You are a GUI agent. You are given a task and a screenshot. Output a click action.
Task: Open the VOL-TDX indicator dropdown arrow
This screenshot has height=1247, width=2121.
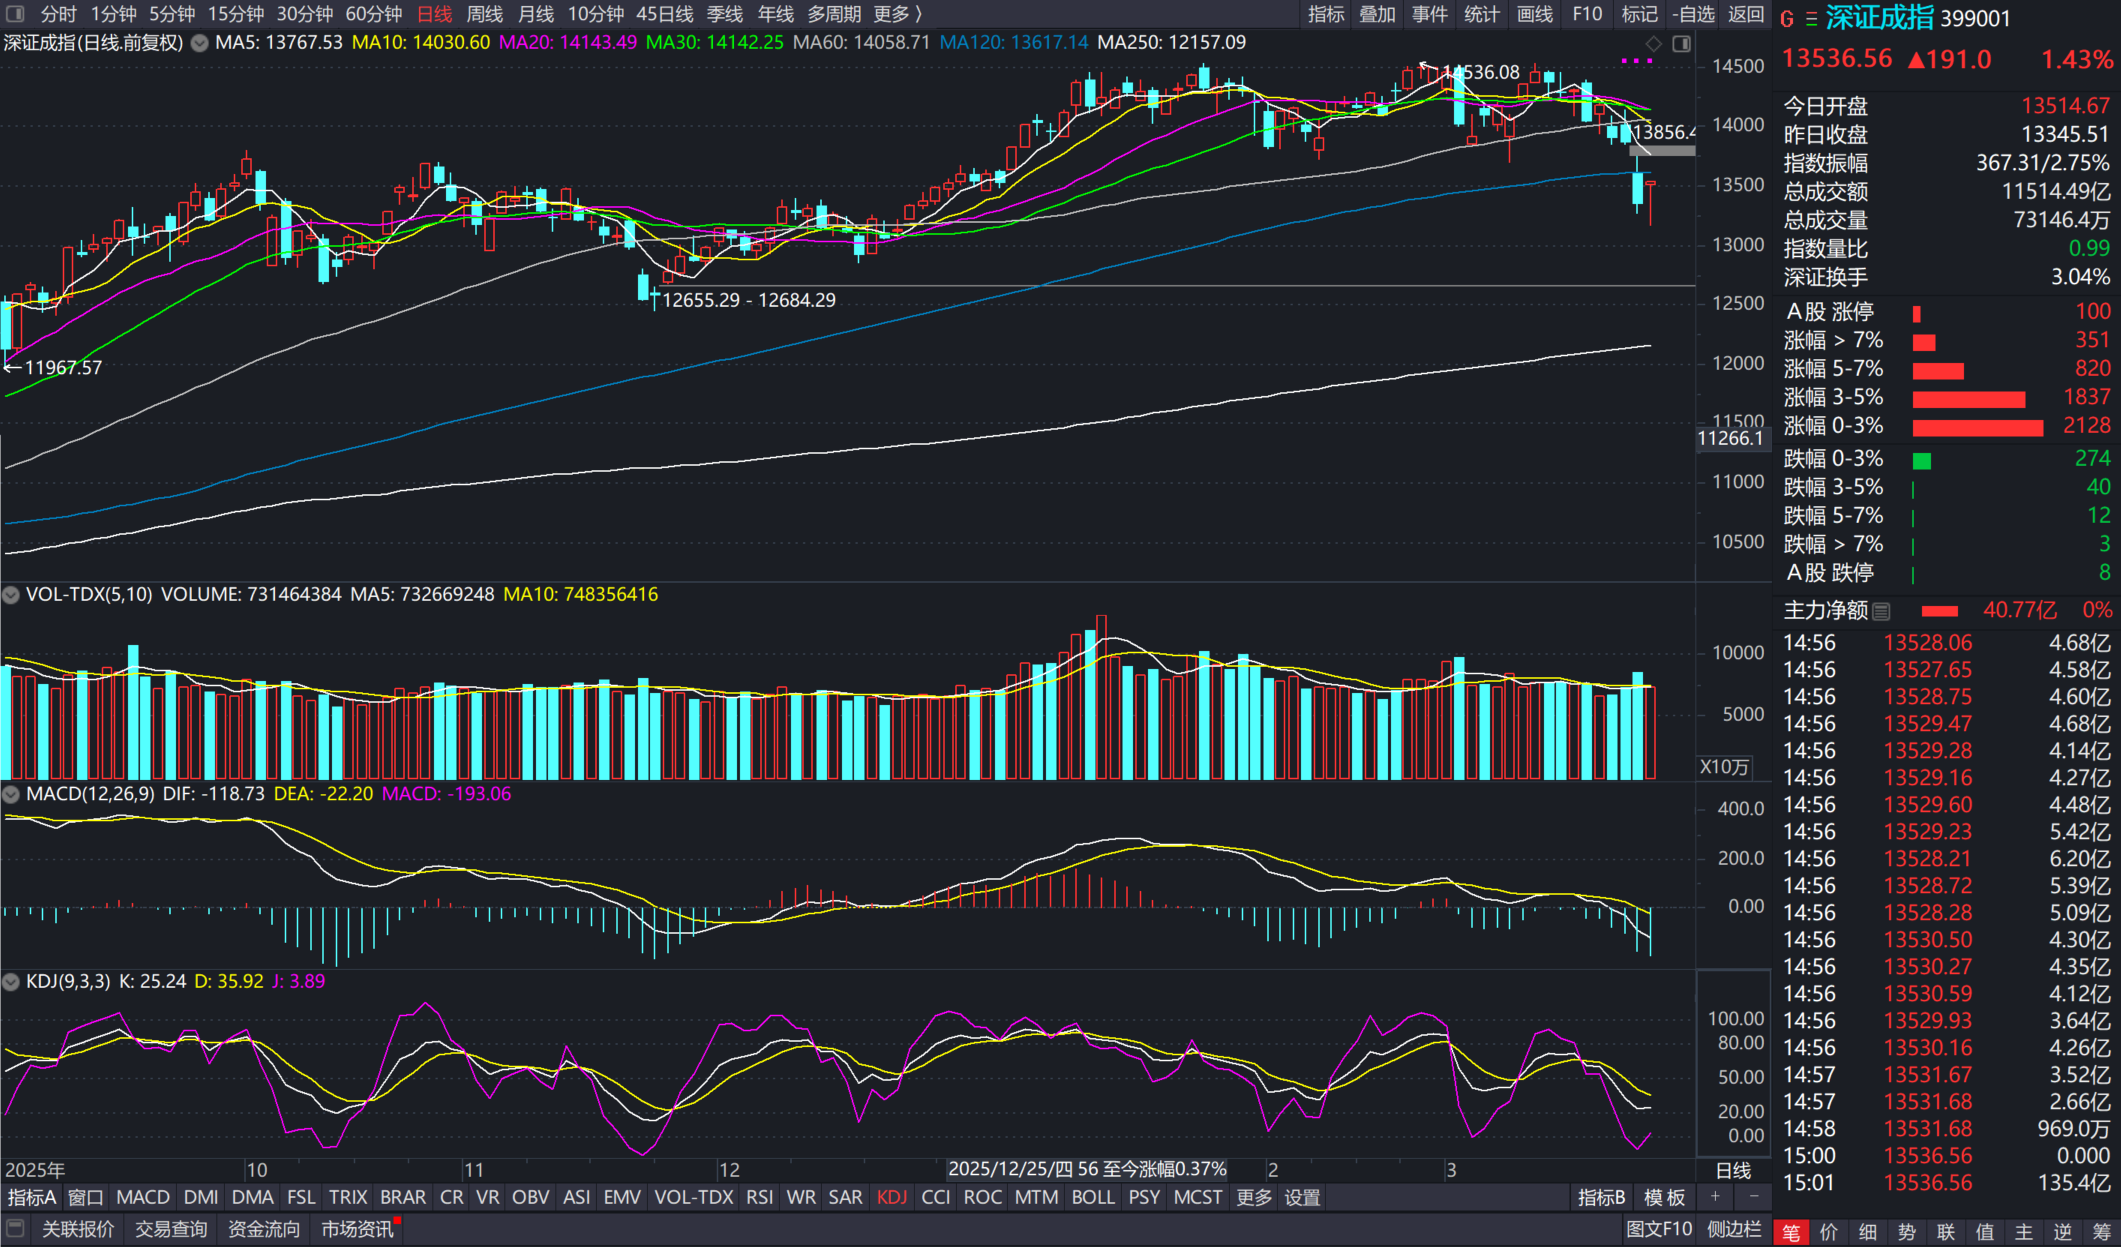point(11,595)
